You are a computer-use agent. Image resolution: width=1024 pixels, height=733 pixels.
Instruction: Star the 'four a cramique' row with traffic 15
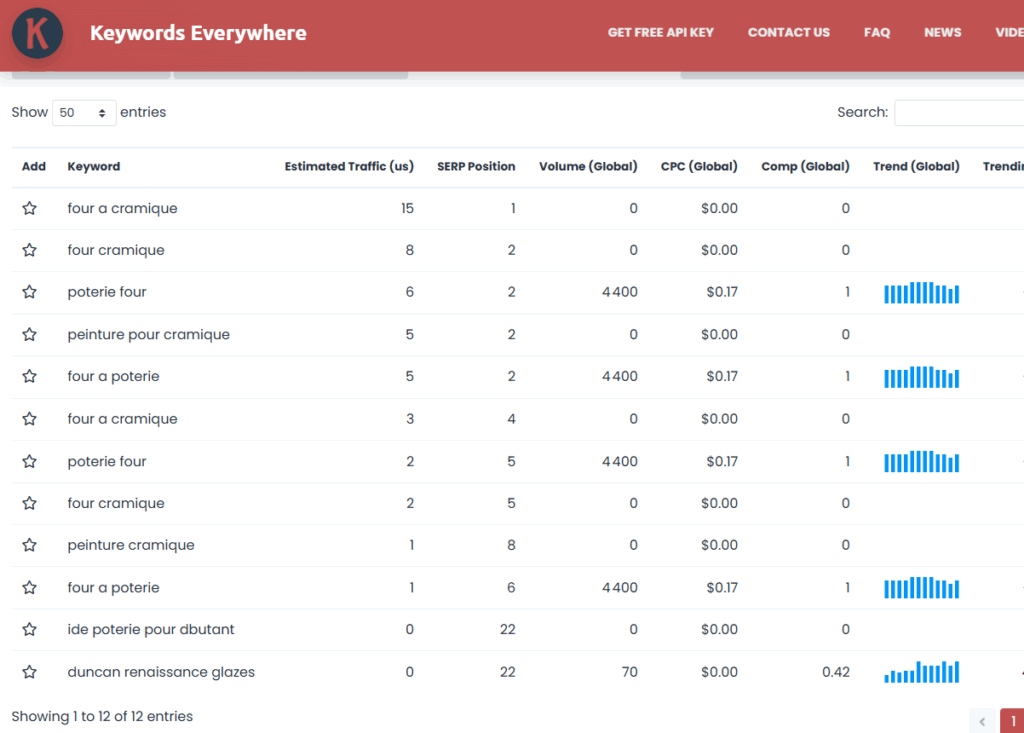click(x=29, y=208)
